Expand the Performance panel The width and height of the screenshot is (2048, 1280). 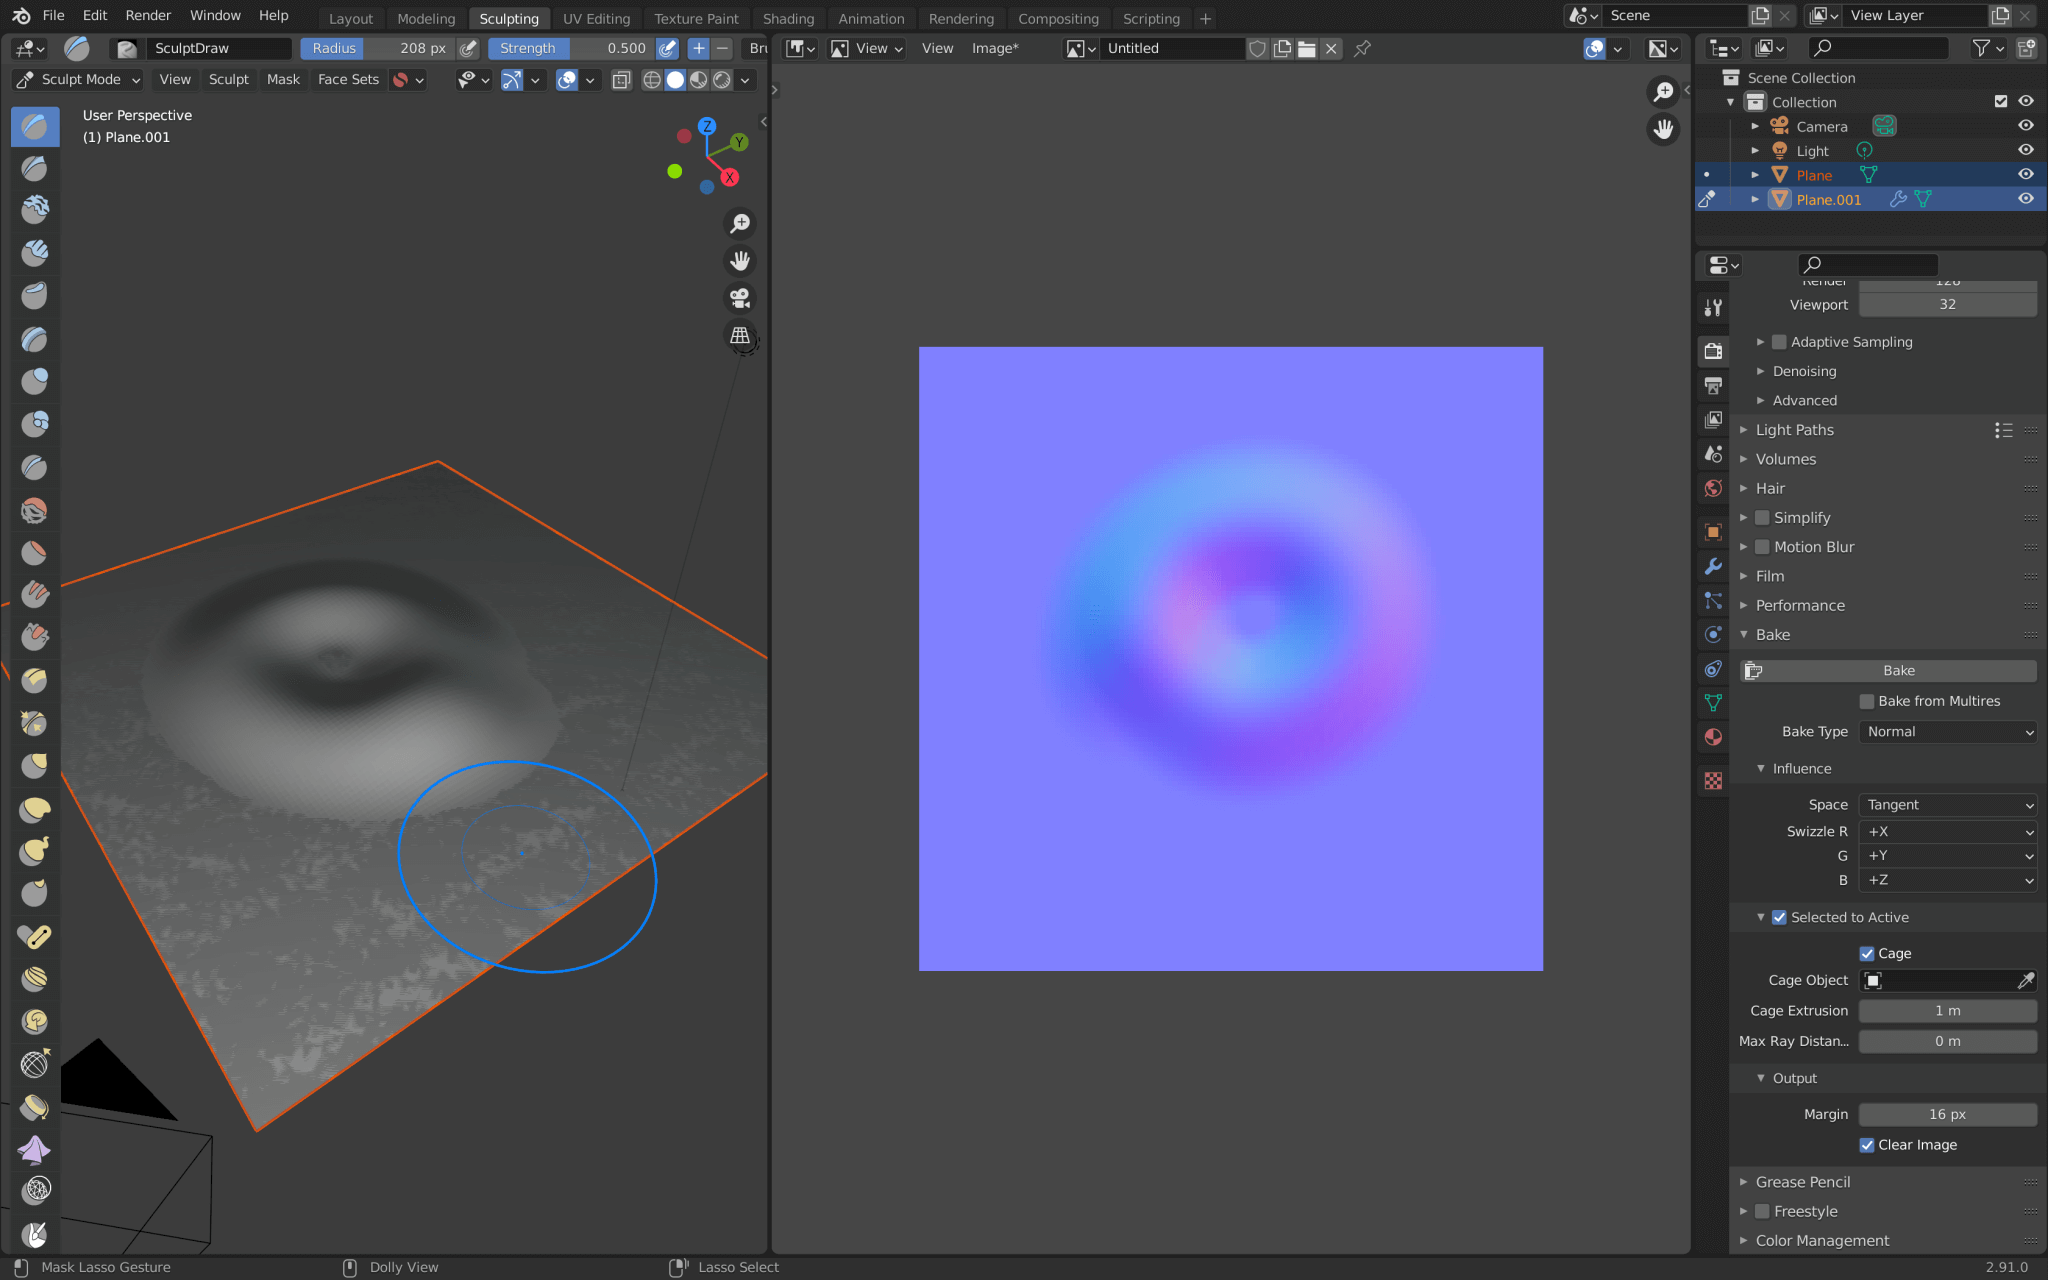pyautogui.click(x=1799, y=605)
